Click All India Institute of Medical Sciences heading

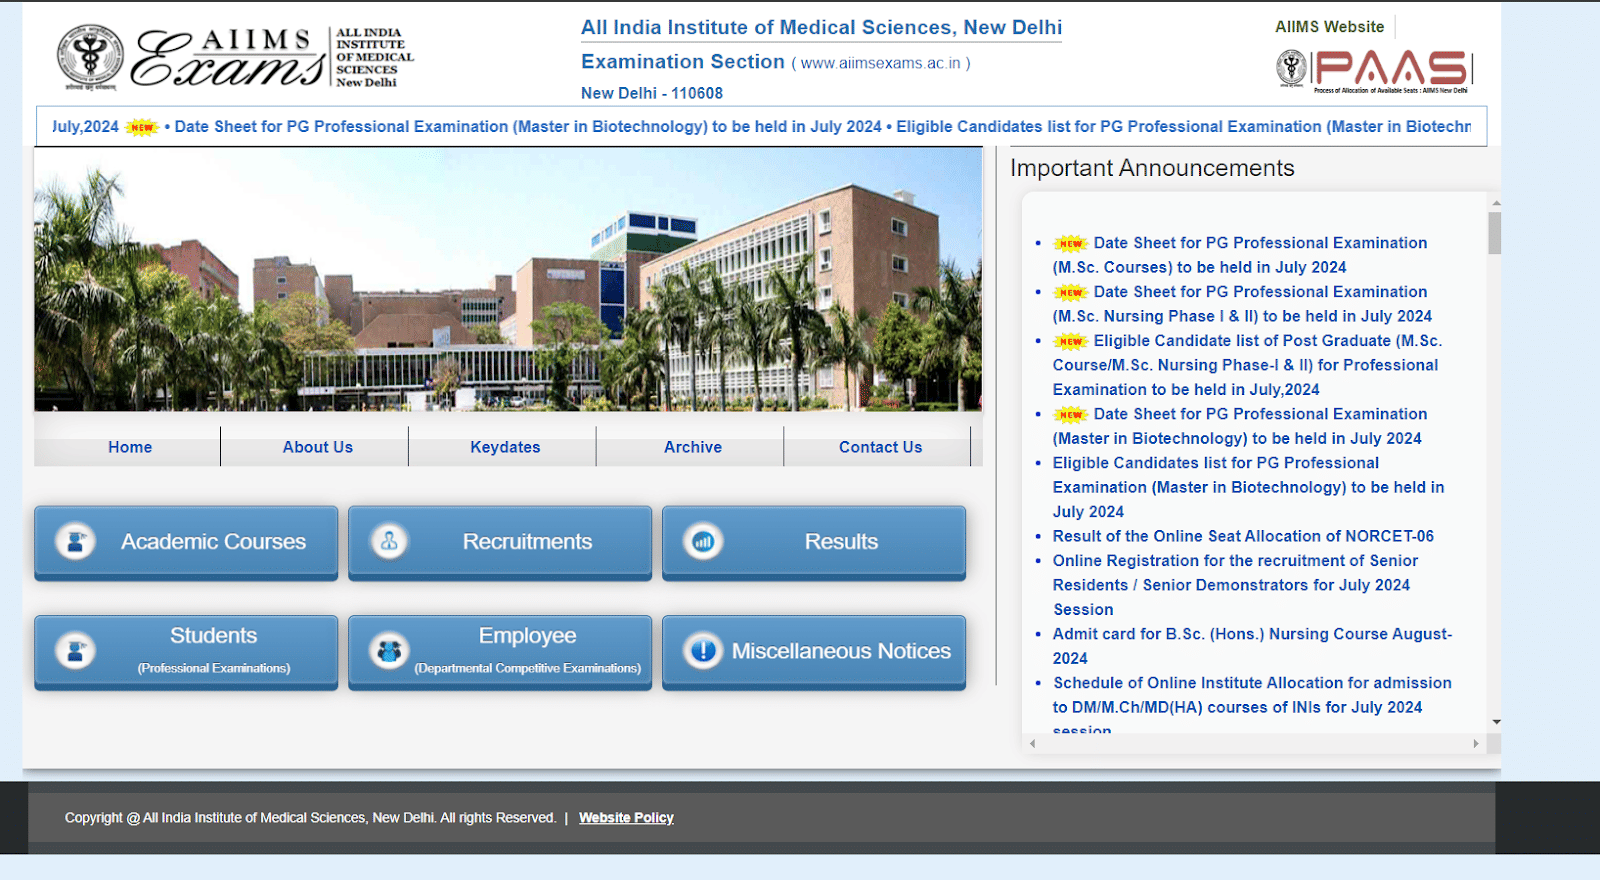(x=821, y=28)
